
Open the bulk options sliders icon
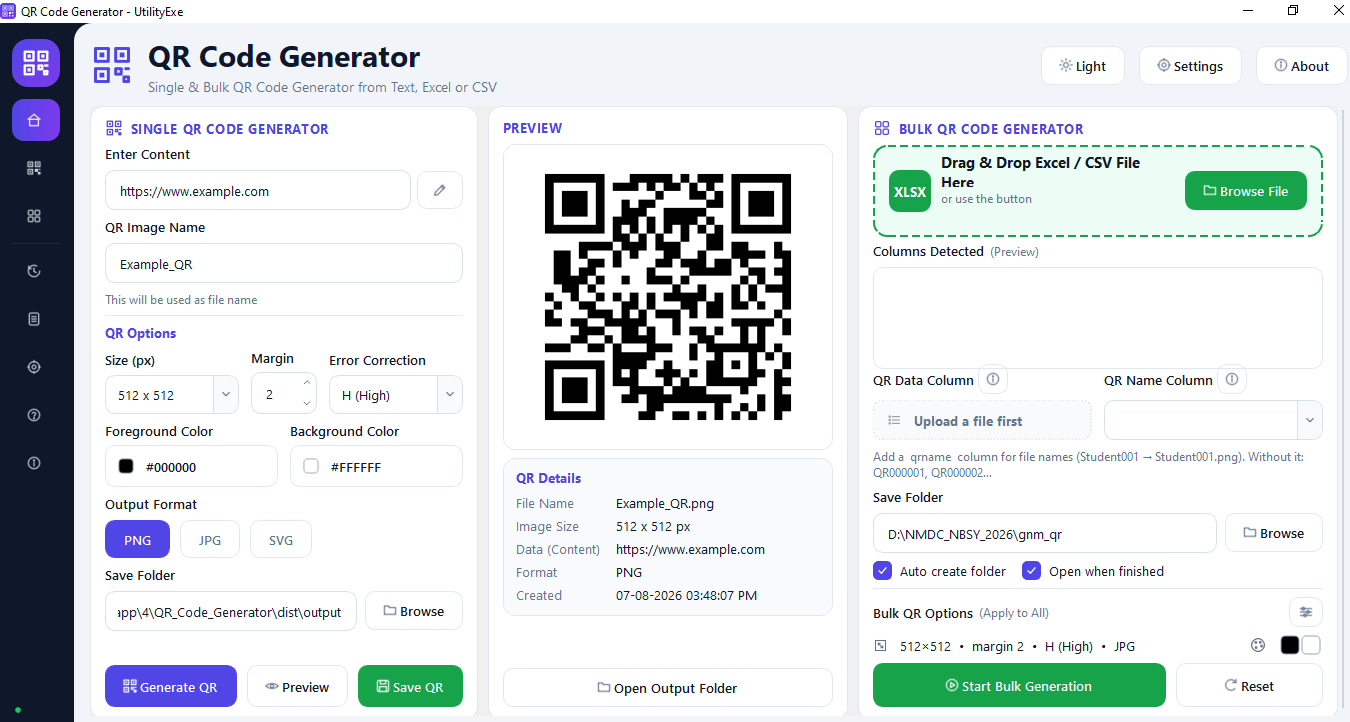[x=1305, y=612]
